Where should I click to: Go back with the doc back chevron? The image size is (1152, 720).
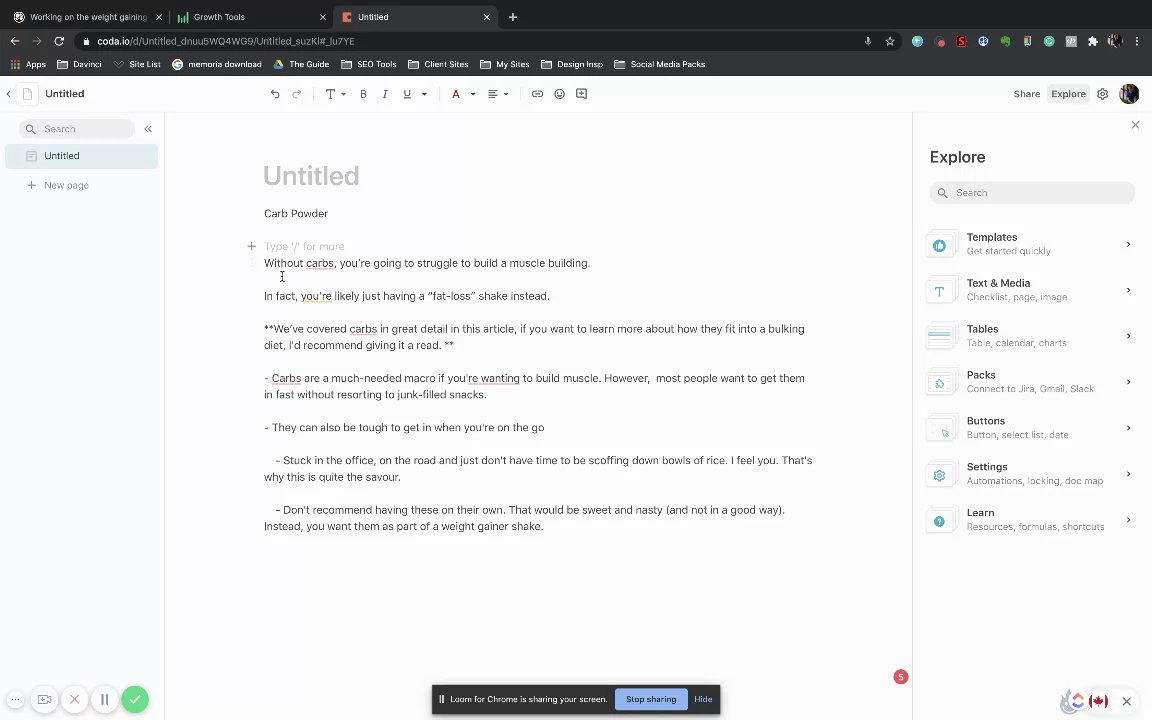[x=8, y=94]
